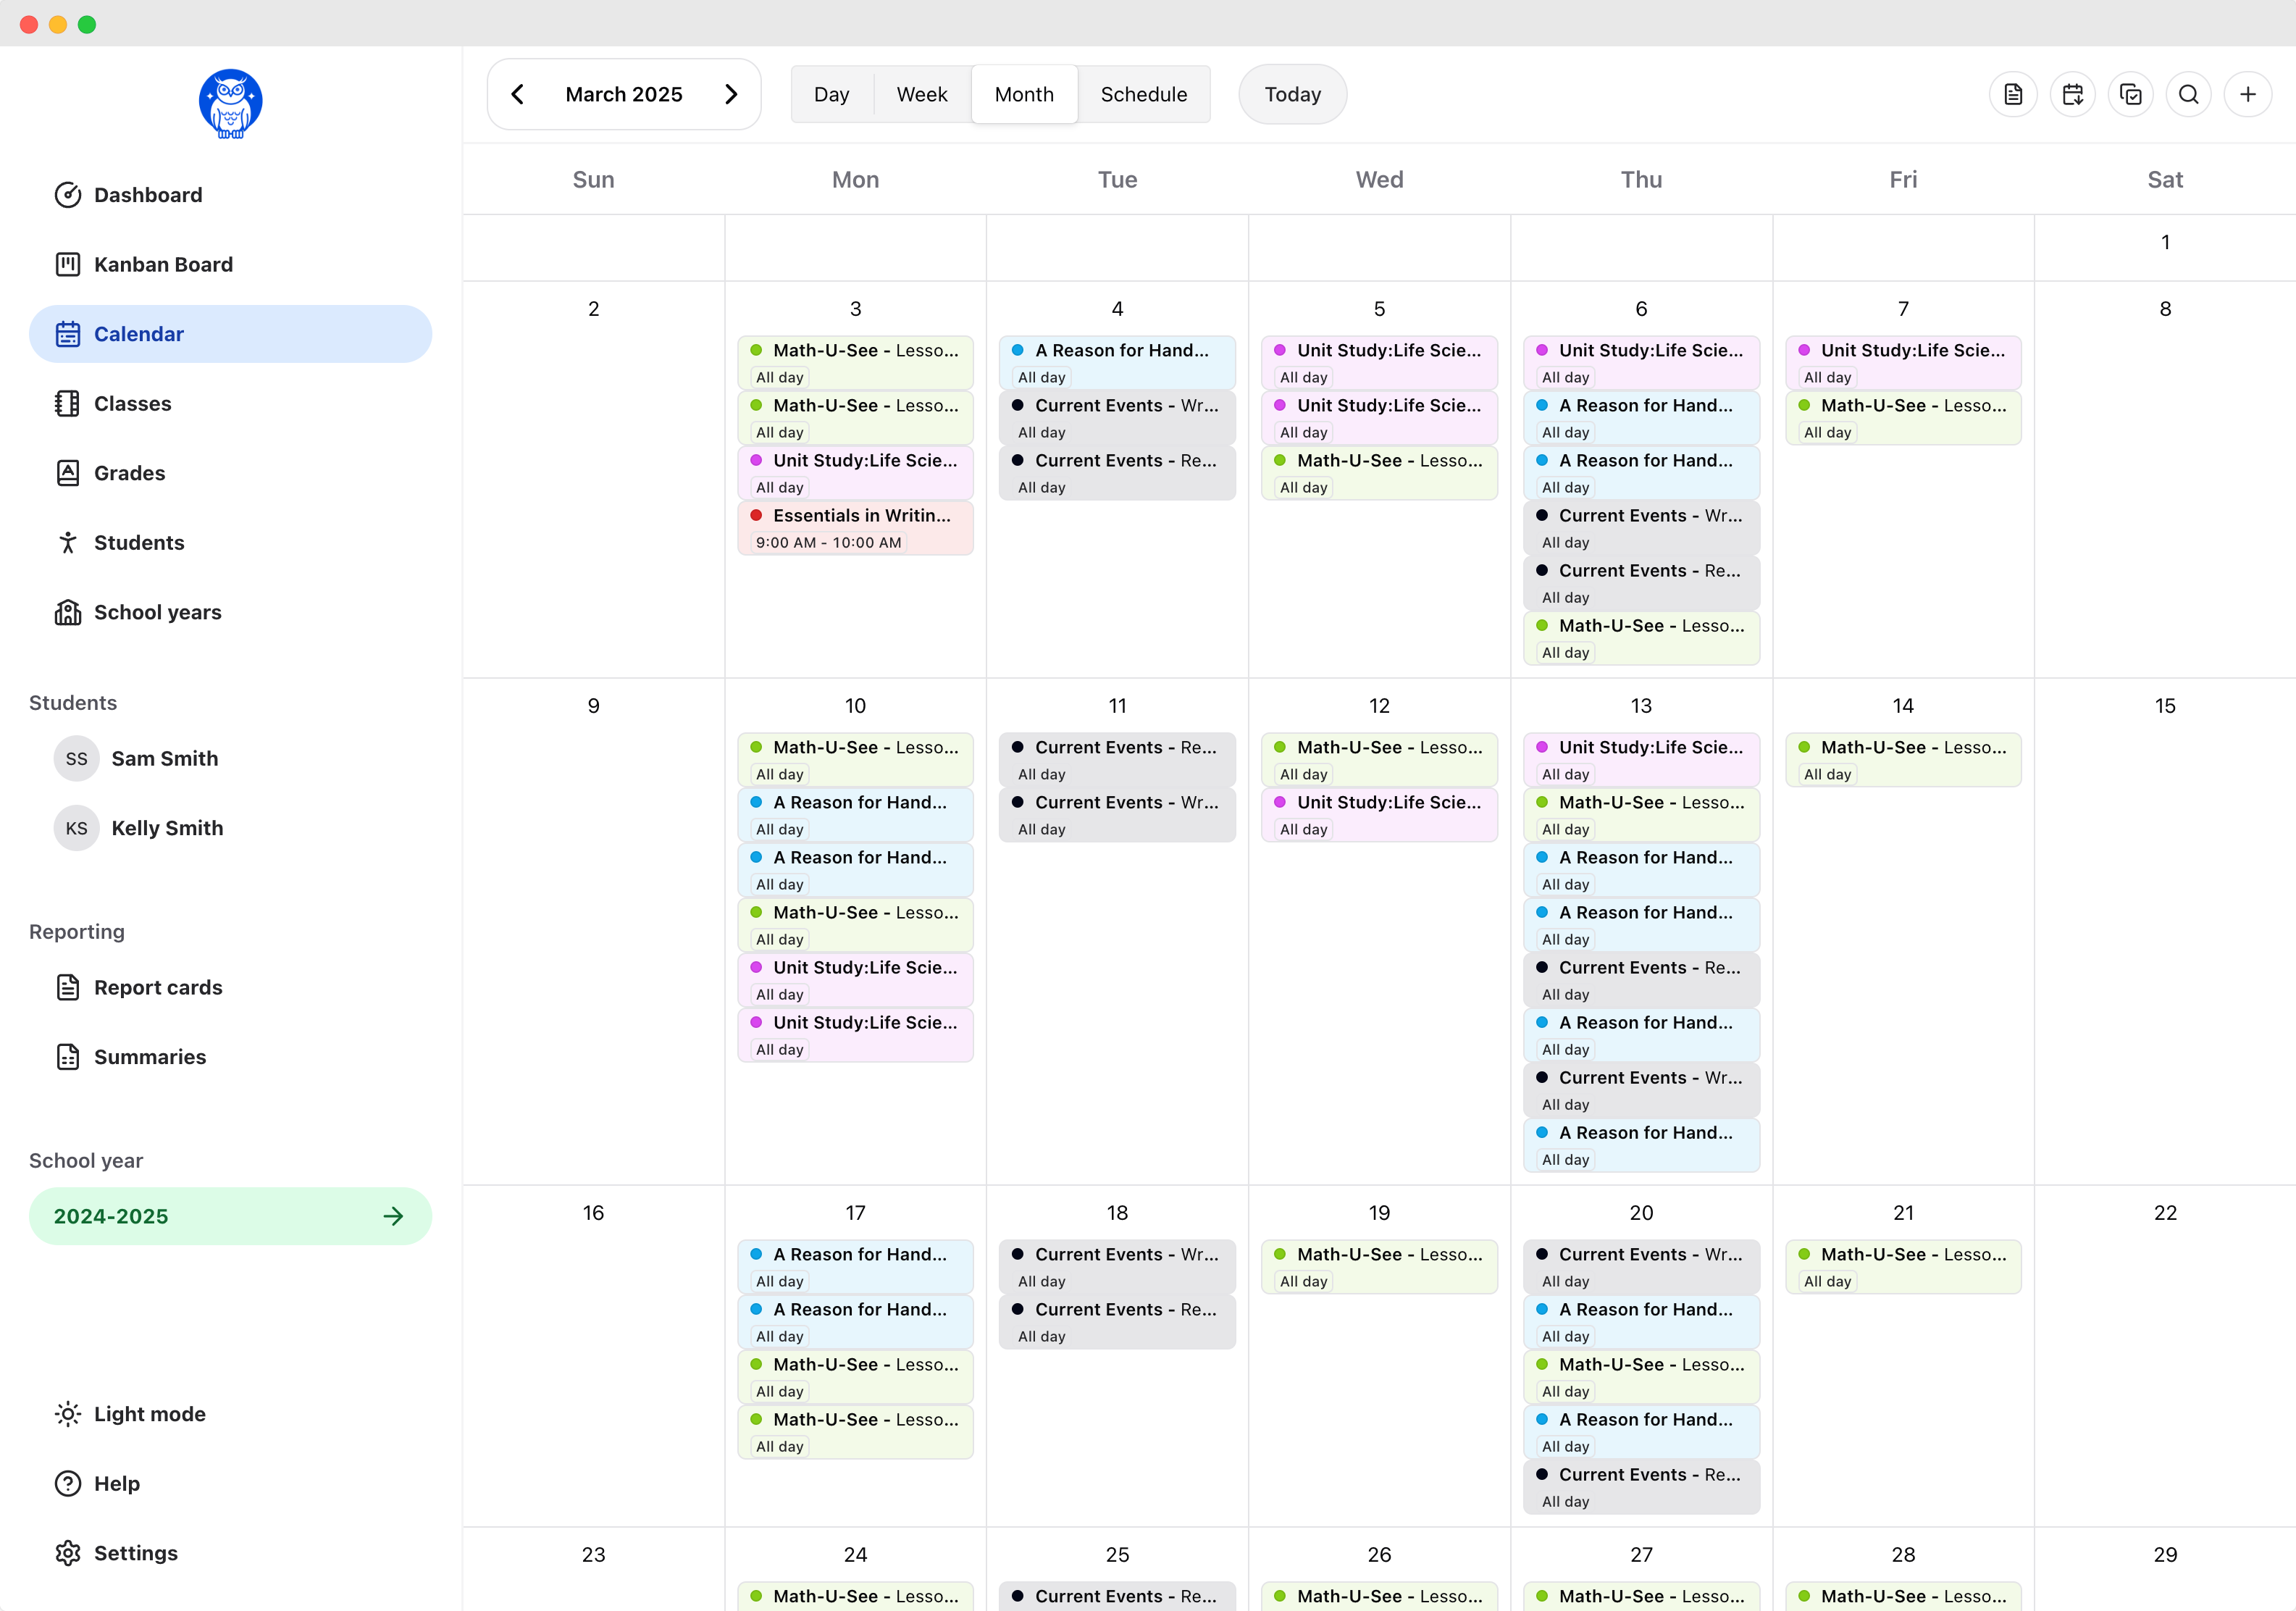The width and height of the screenshot is (2296, 1611).
Task: Click the Today button
Action: (1292, 93)
